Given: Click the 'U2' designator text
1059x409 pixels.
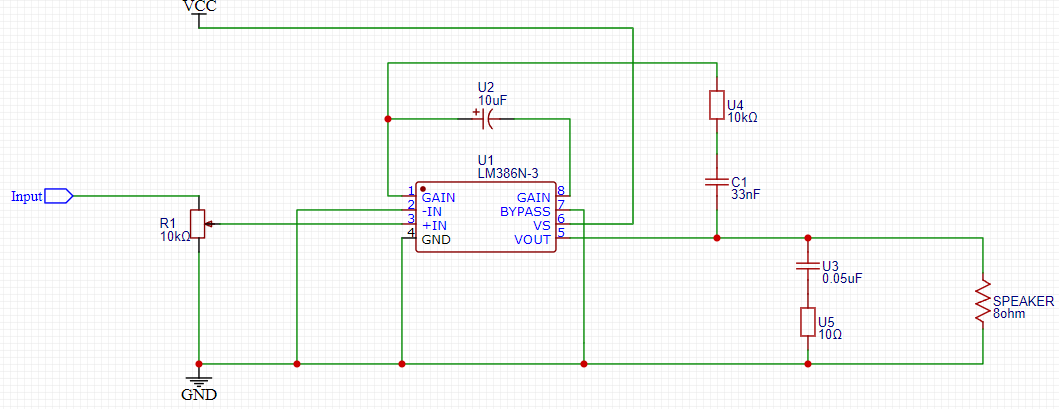Looking at the screenshot, I should [486, 87].
